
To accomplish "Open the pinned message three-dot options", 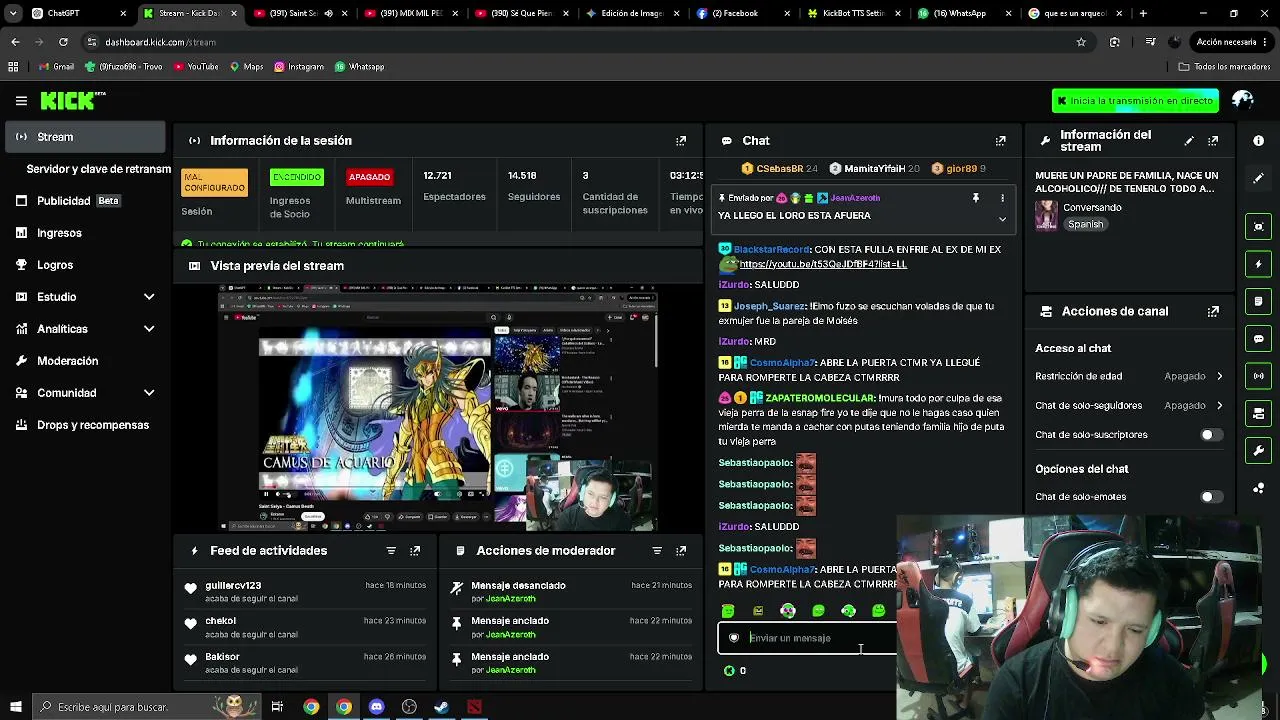I will point(1002,198).
